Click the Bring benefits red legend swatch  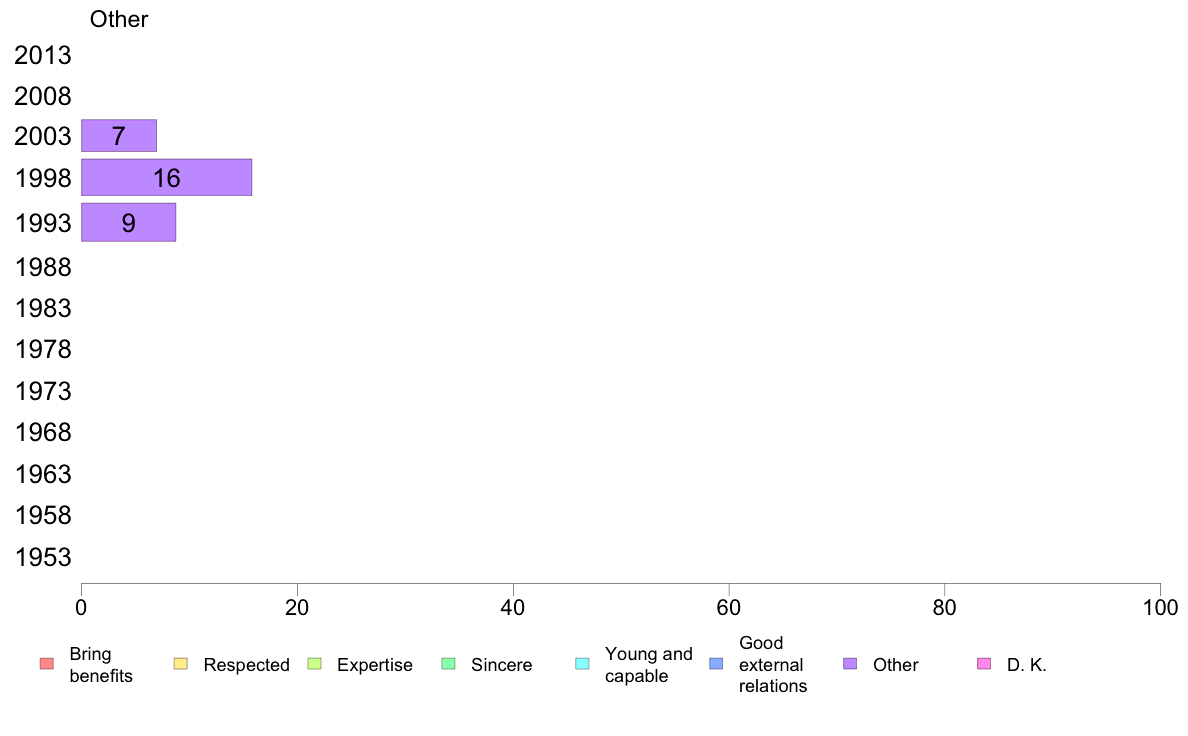[x=46, y=664]
